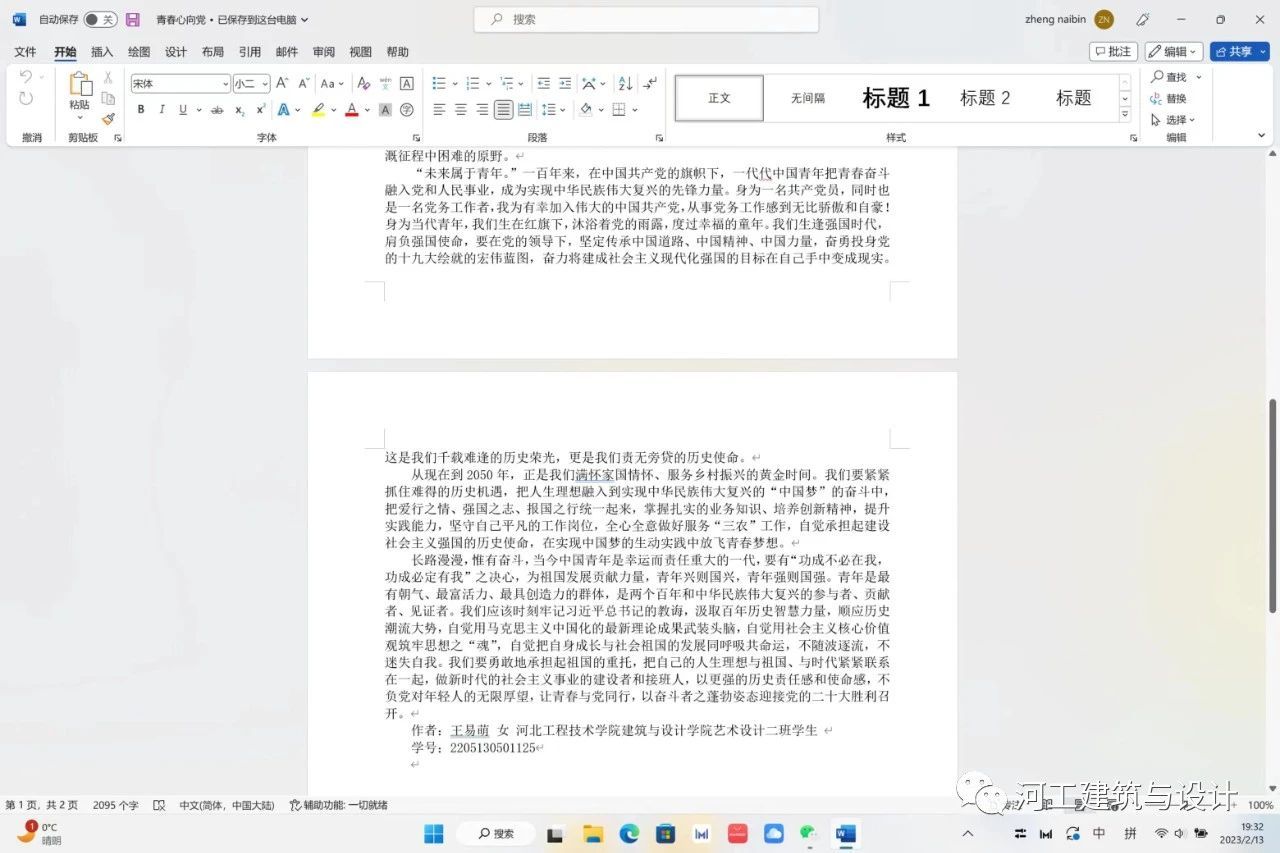The width and height of the screenshot is (1280, 853).
Task: Center-align the paragraph text
Action: point(461,110)
